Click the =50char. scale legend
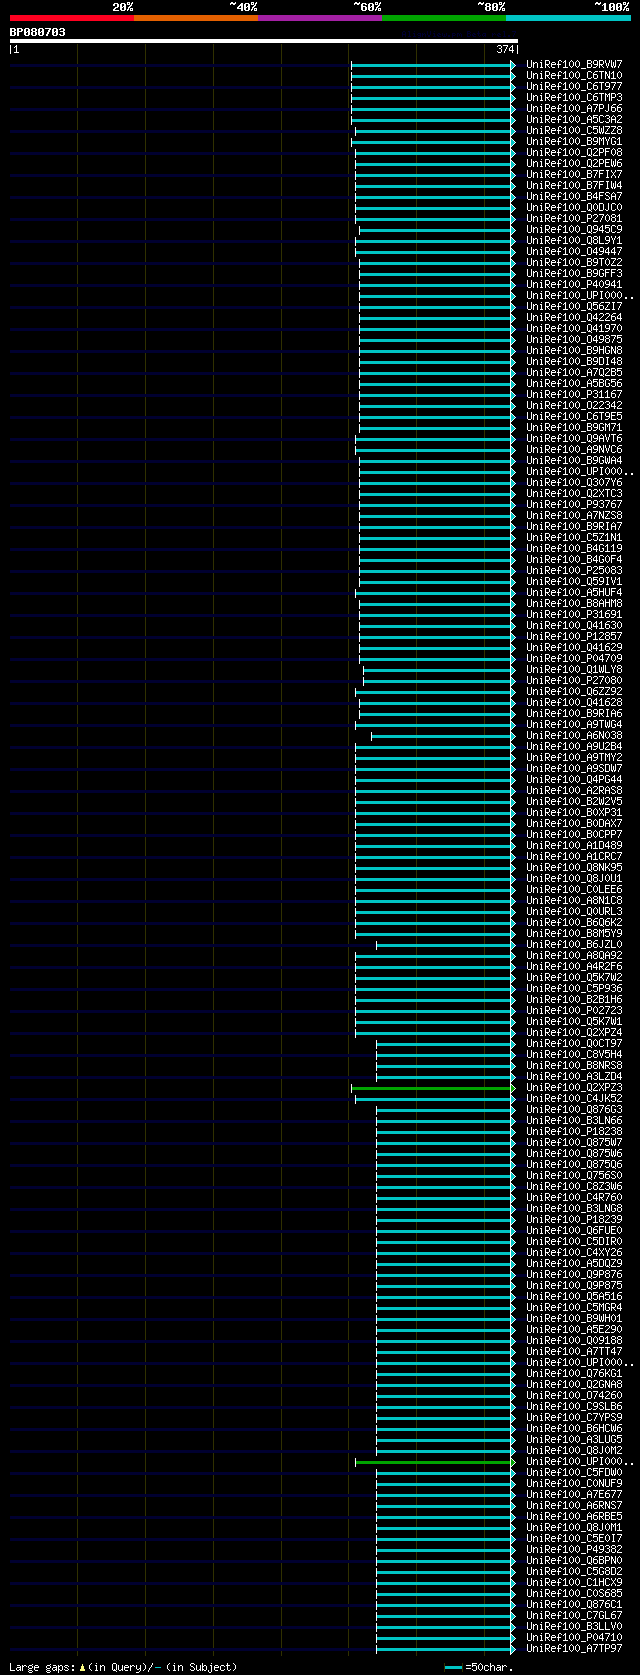 (x=479, y=1667)
